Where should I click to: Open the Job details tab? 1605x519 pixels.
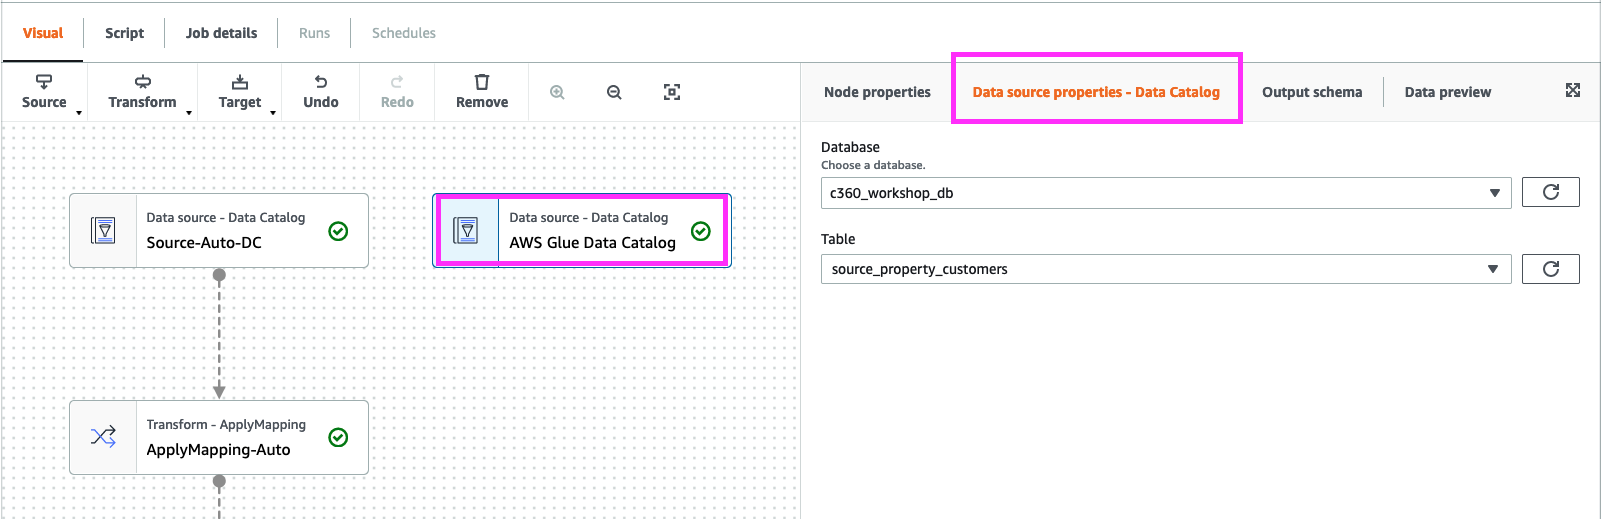pyautogui.click(x=221, y=33)
